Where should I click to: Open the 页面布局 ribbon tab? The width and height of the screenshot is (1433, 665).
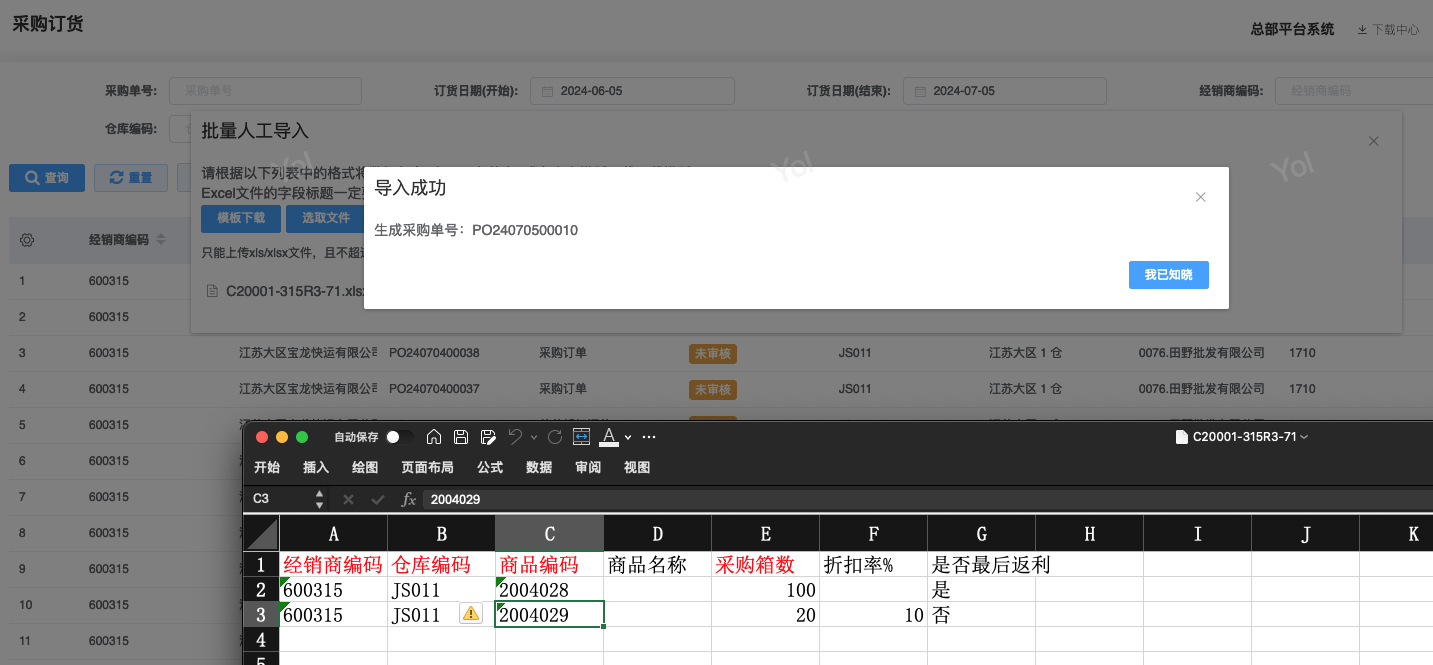coord(427,467)
